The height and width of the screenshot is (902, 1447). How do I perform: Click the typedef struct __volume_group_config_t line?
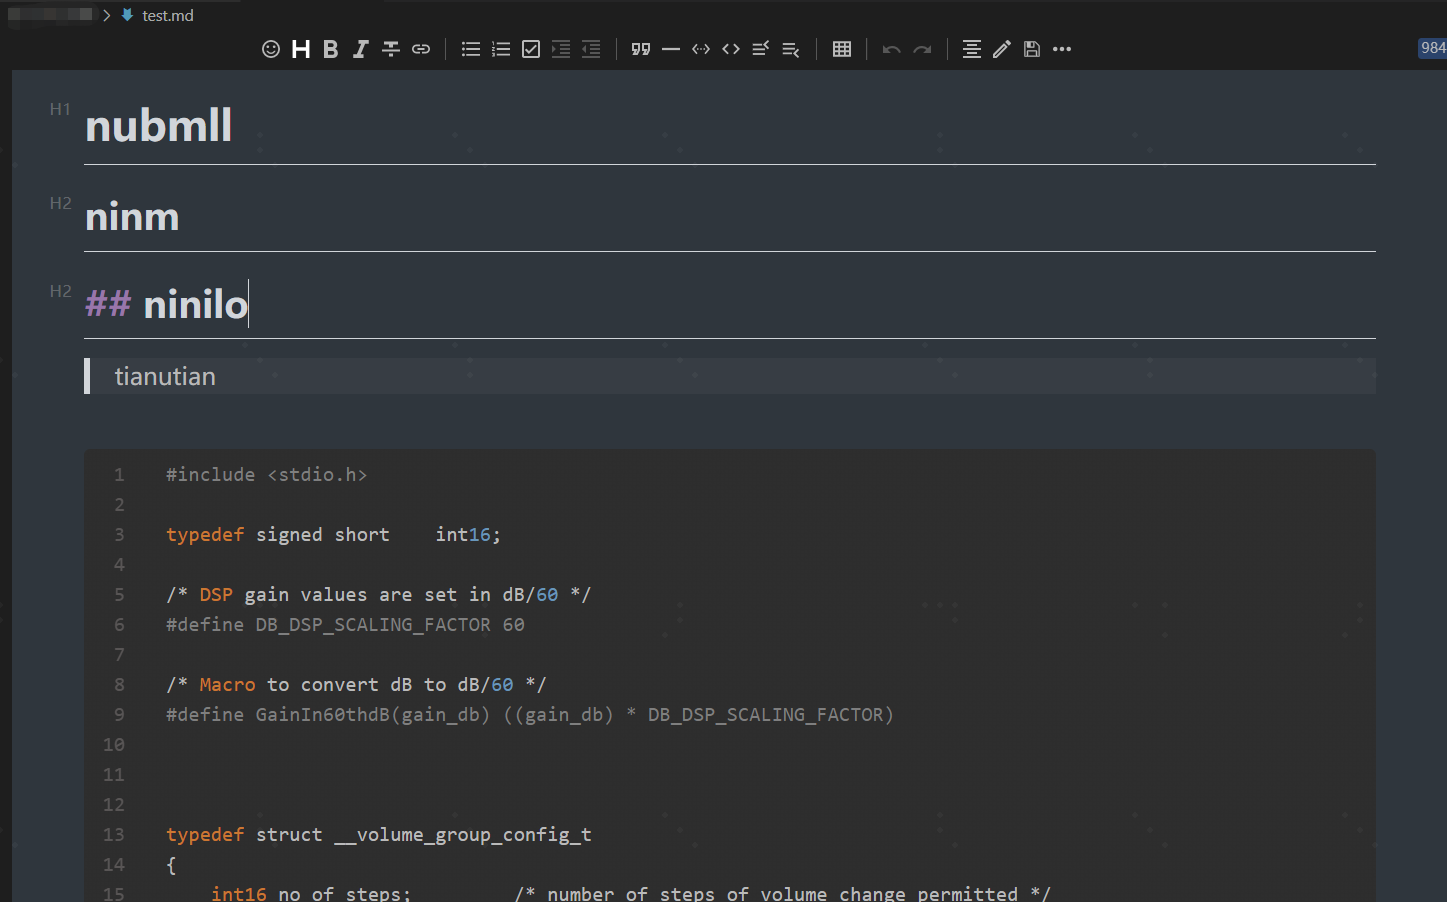tap(378, 834)
